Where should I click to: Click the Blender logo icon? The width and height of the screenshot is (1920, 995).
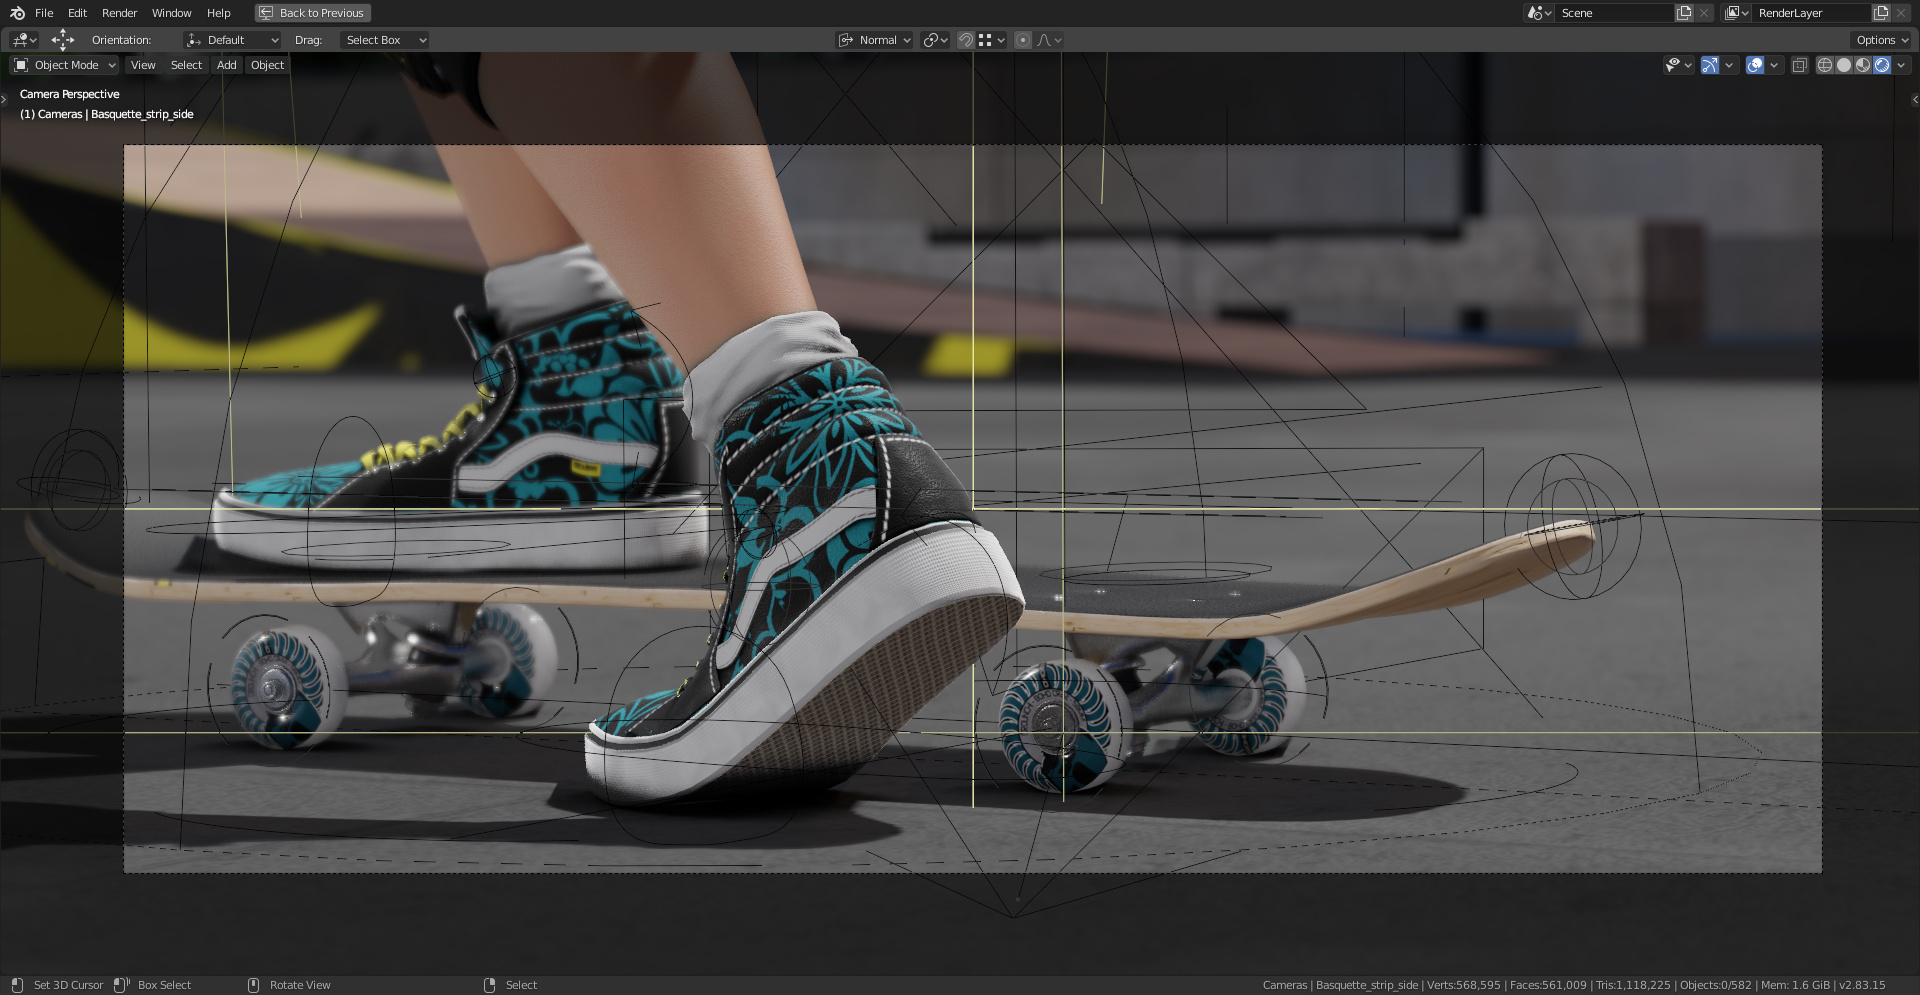pyautogui.click(x=17, y=13)
